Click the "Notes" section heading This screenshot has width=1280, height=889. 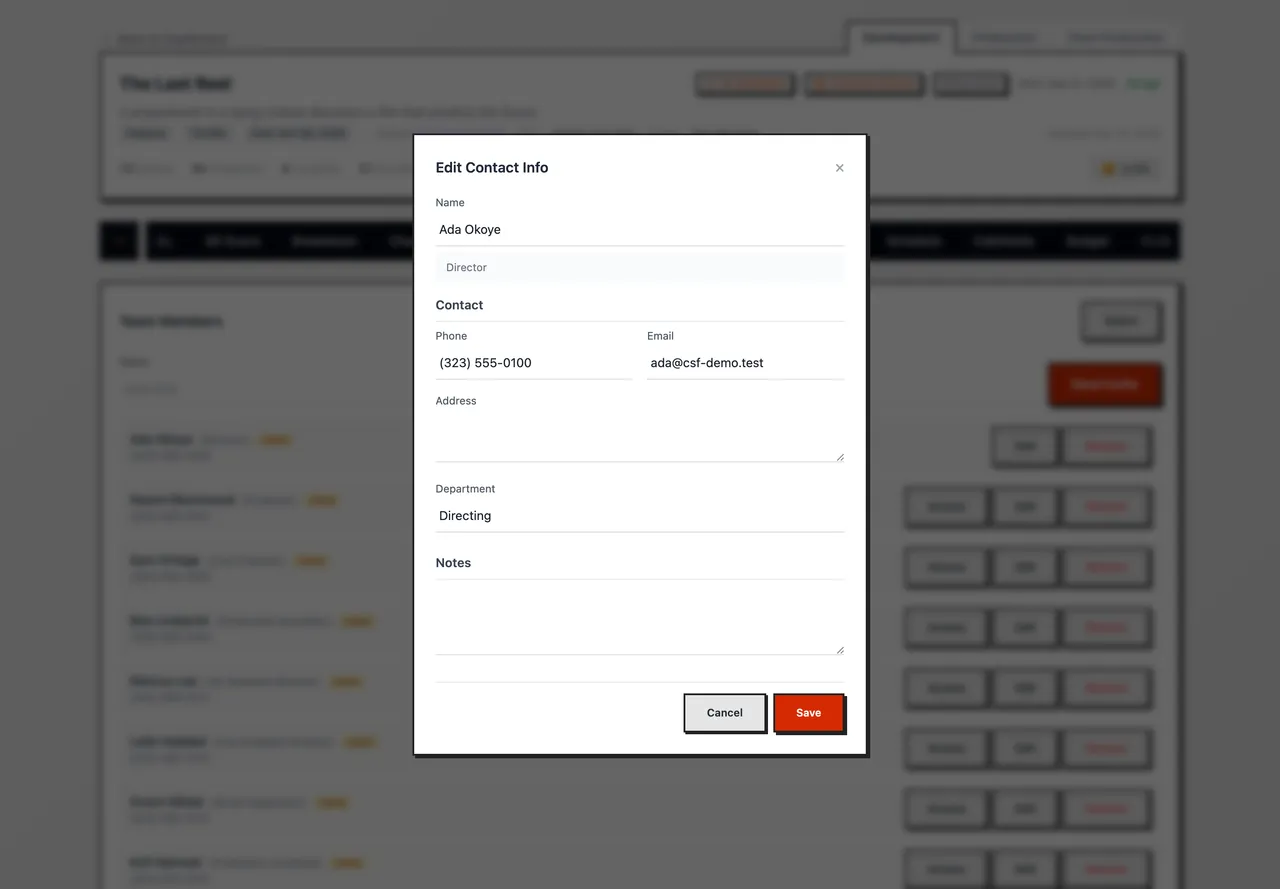454,563
